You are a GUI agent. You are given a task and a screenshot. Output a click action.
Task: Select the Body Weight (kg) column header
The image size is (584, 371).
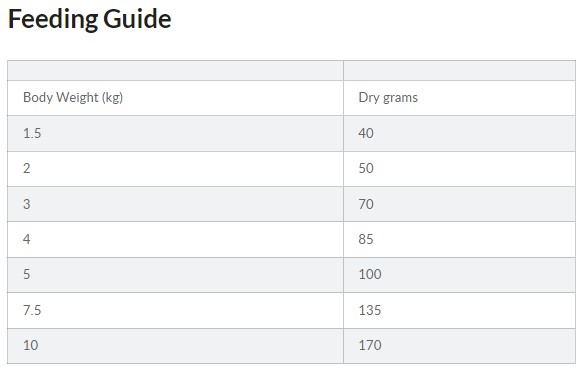175,98
